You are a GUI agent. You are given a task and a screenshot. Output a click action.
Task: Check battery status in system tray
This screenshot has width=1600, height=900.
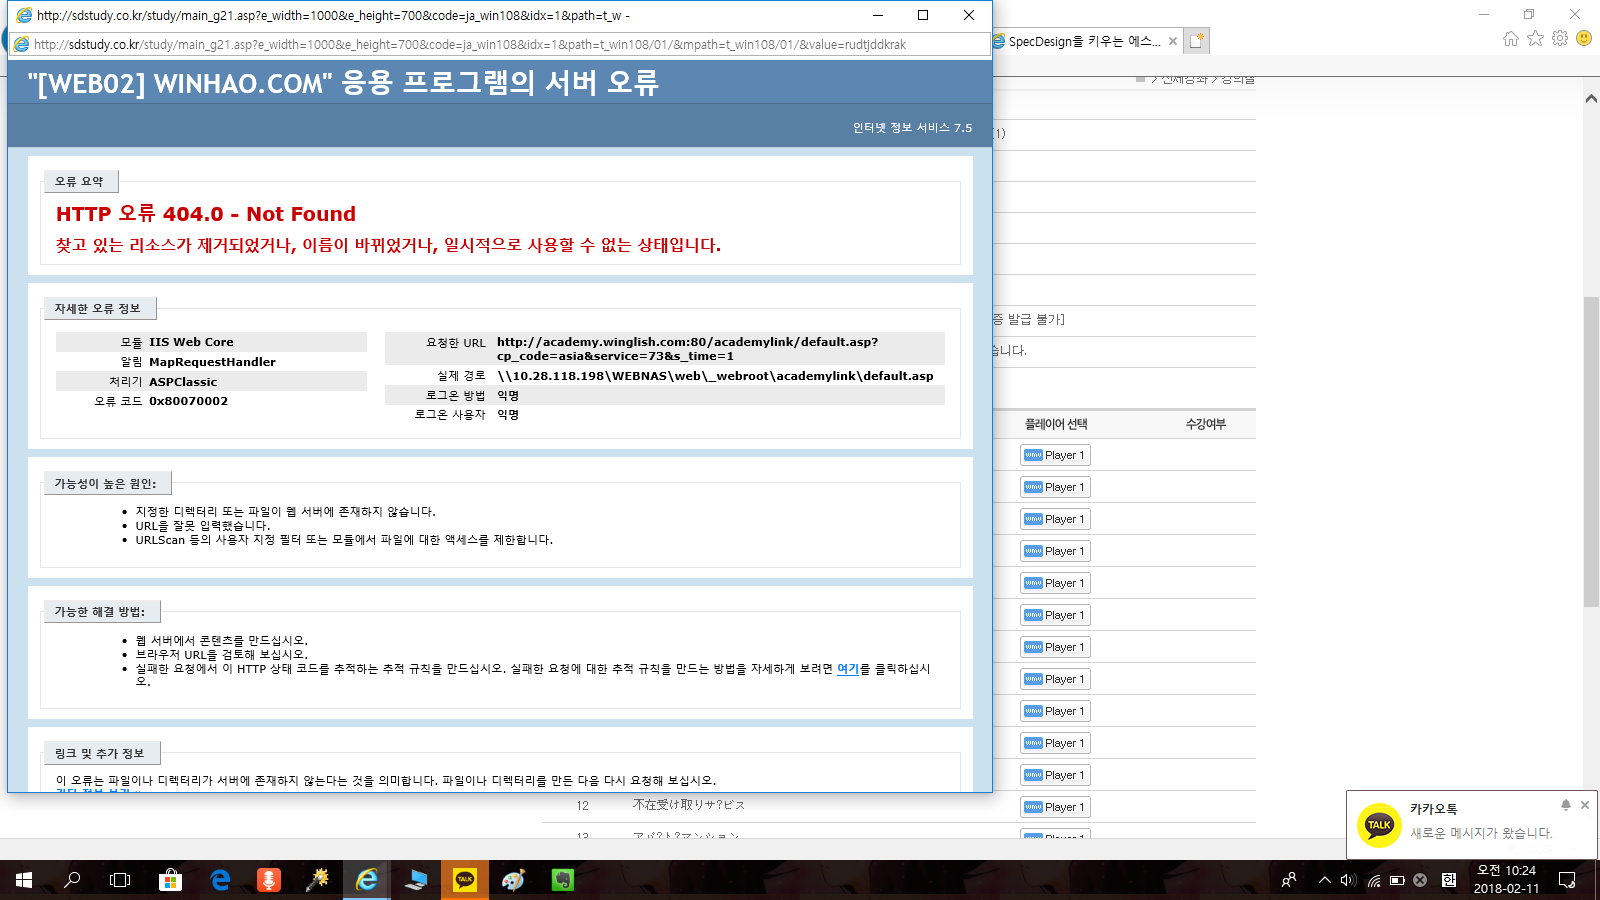click(x=1397, y=880)
